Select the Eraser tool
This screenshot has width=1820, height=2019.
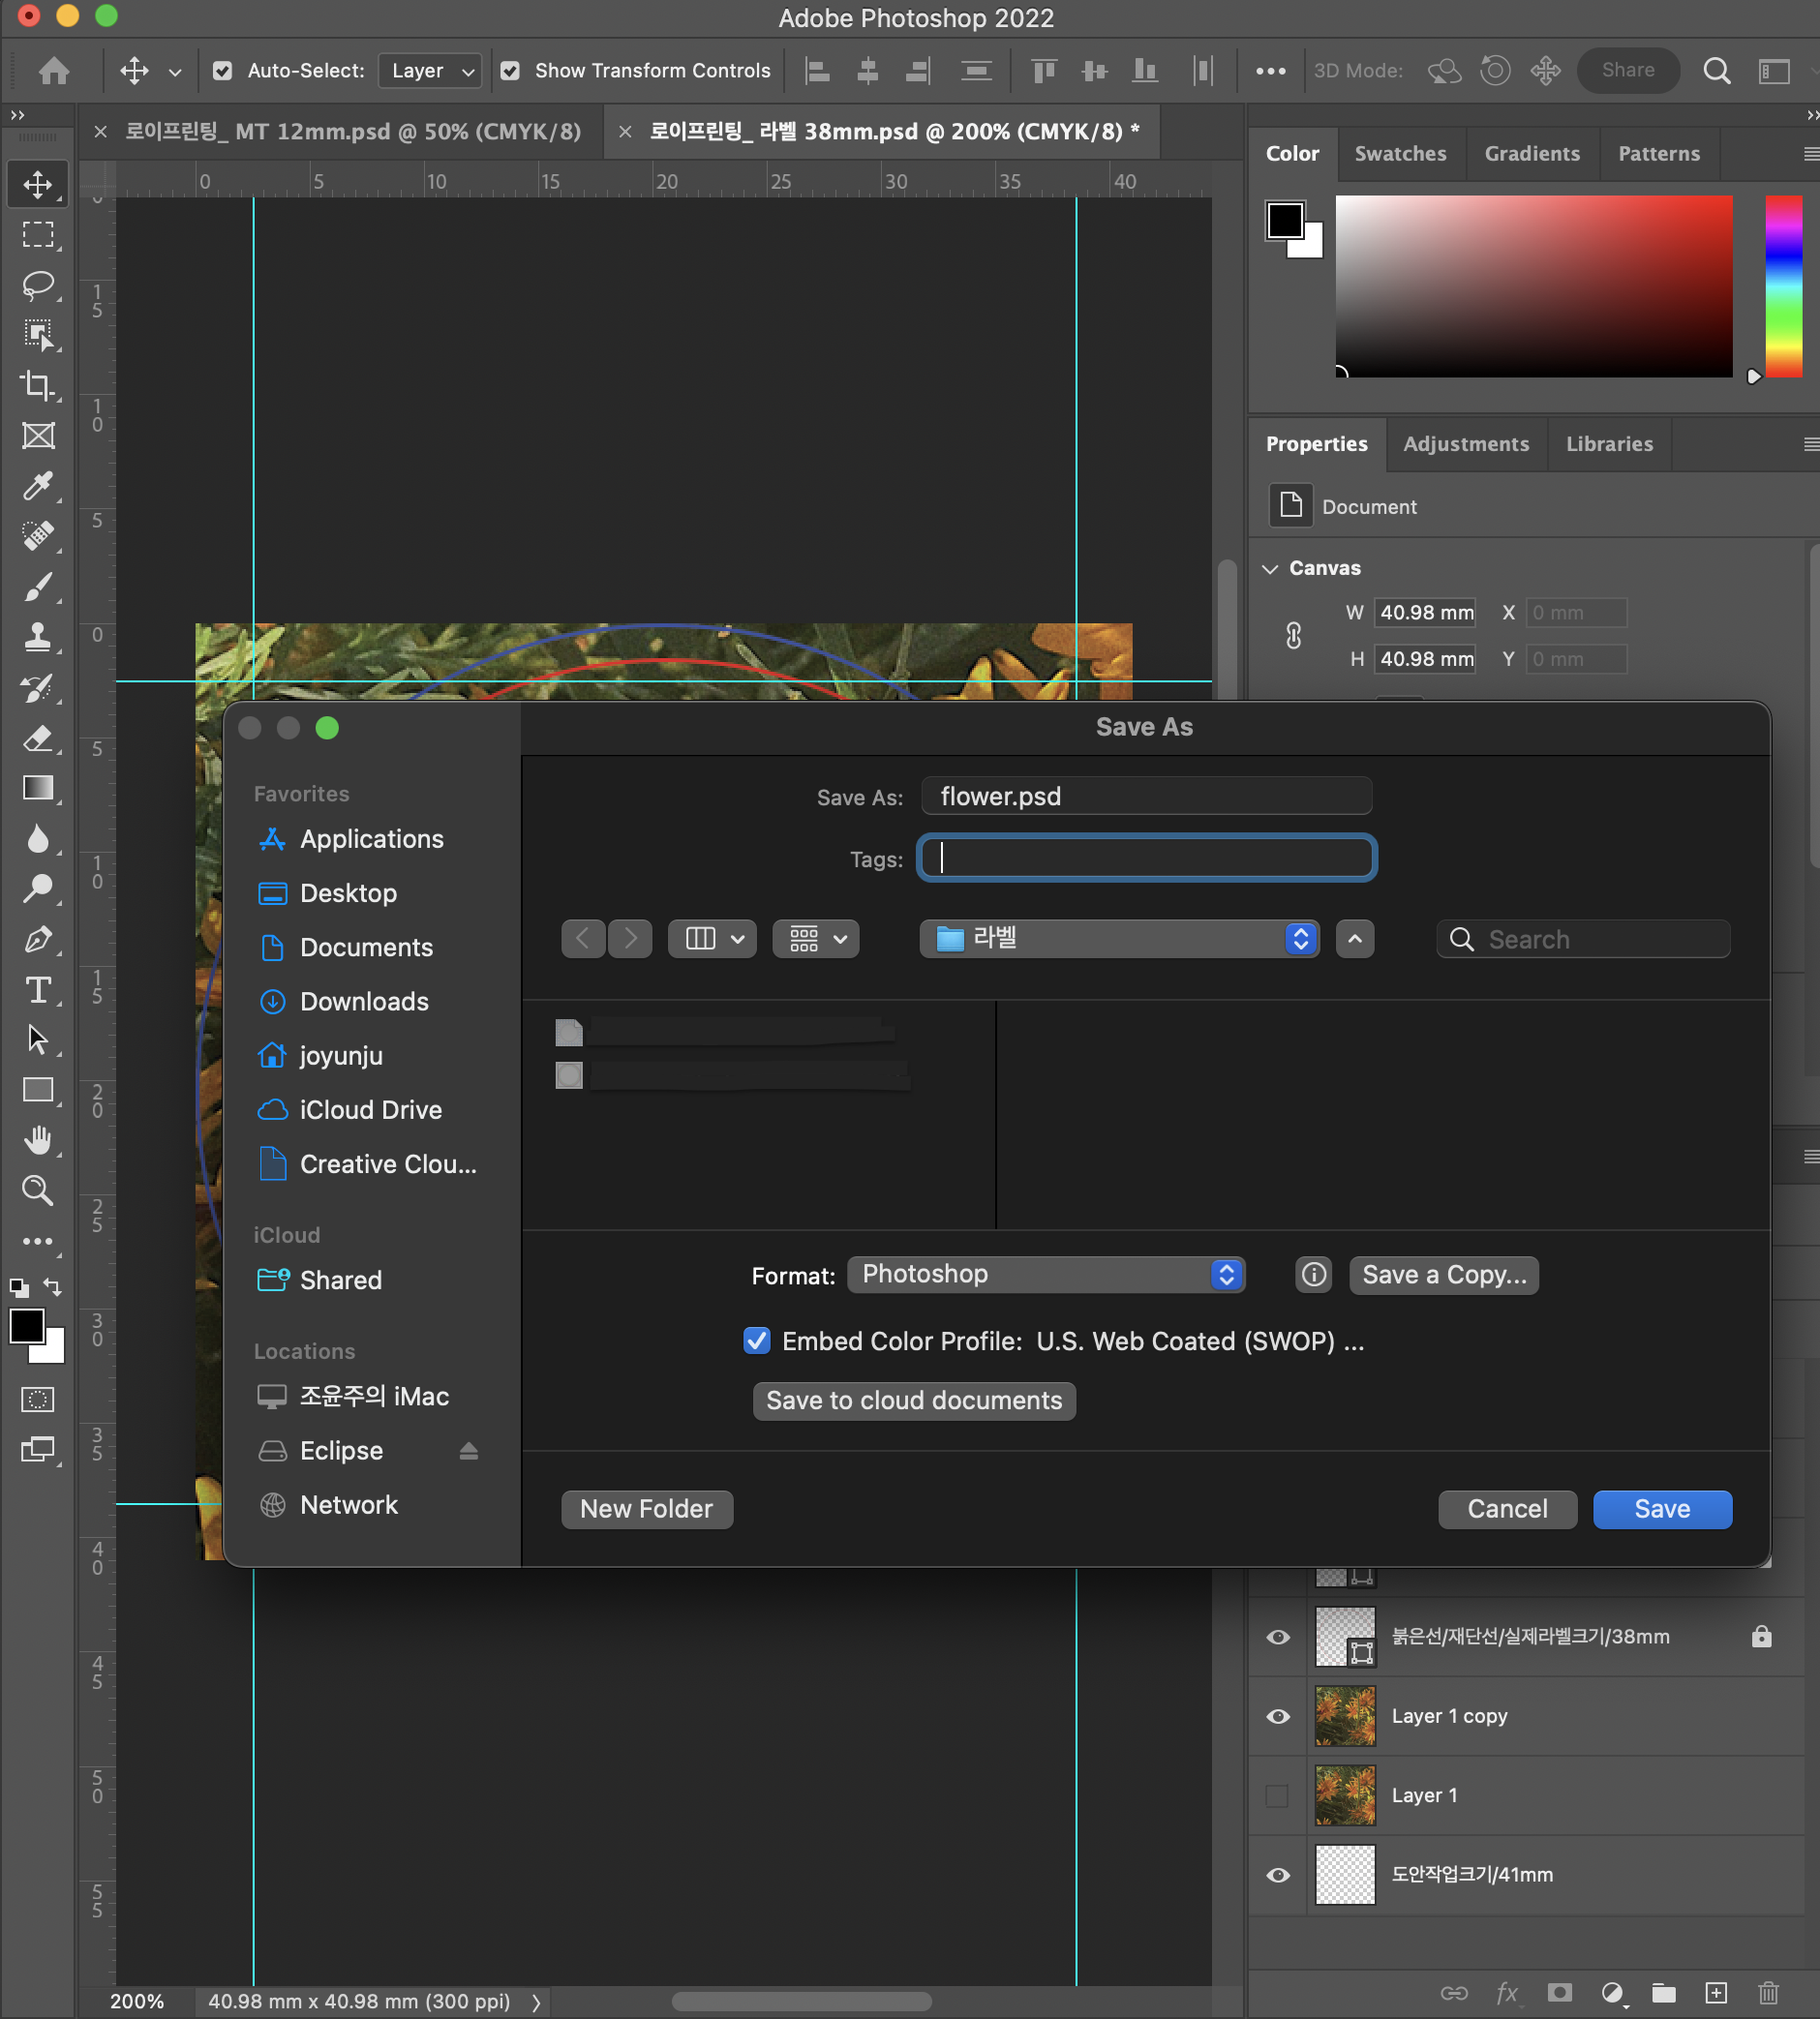click(x=38, y=738)
